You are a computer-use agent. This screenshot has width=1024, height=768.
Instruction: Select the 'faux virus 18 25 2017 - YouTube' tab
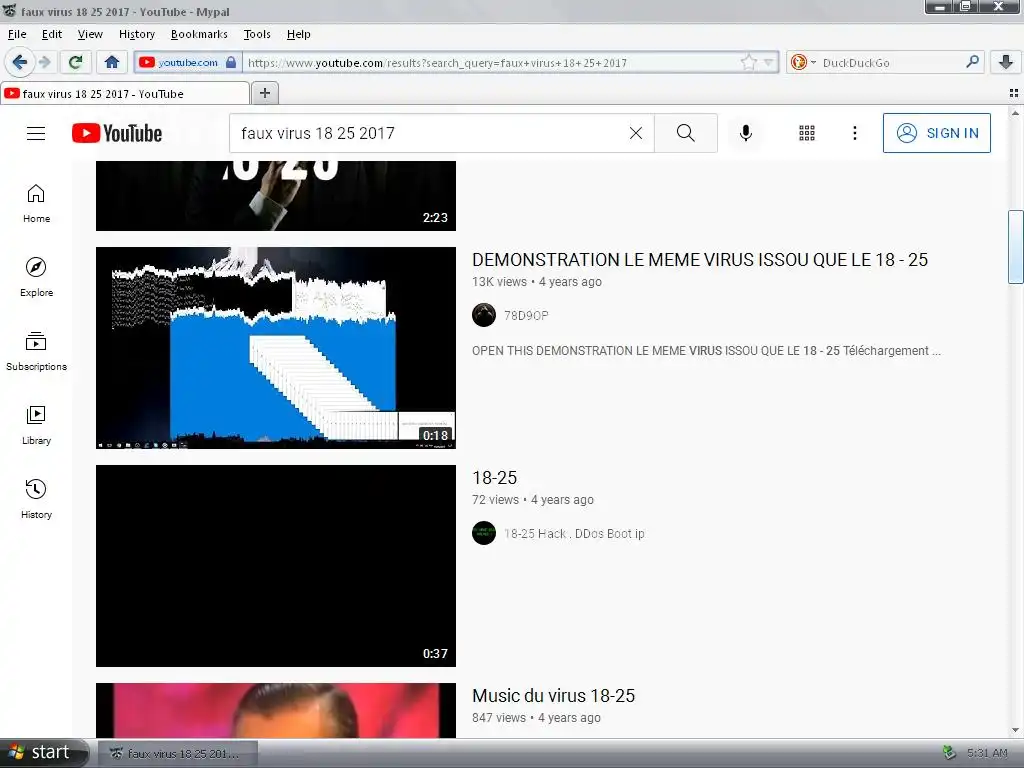pos(125,93)
